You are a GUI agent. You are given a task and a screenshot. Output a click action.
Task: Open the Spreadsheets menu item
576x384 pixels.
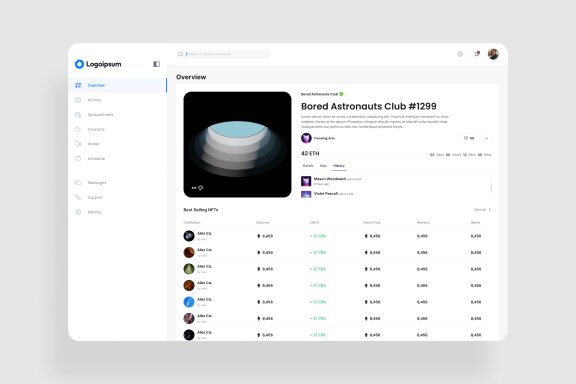tap(118, 115)
